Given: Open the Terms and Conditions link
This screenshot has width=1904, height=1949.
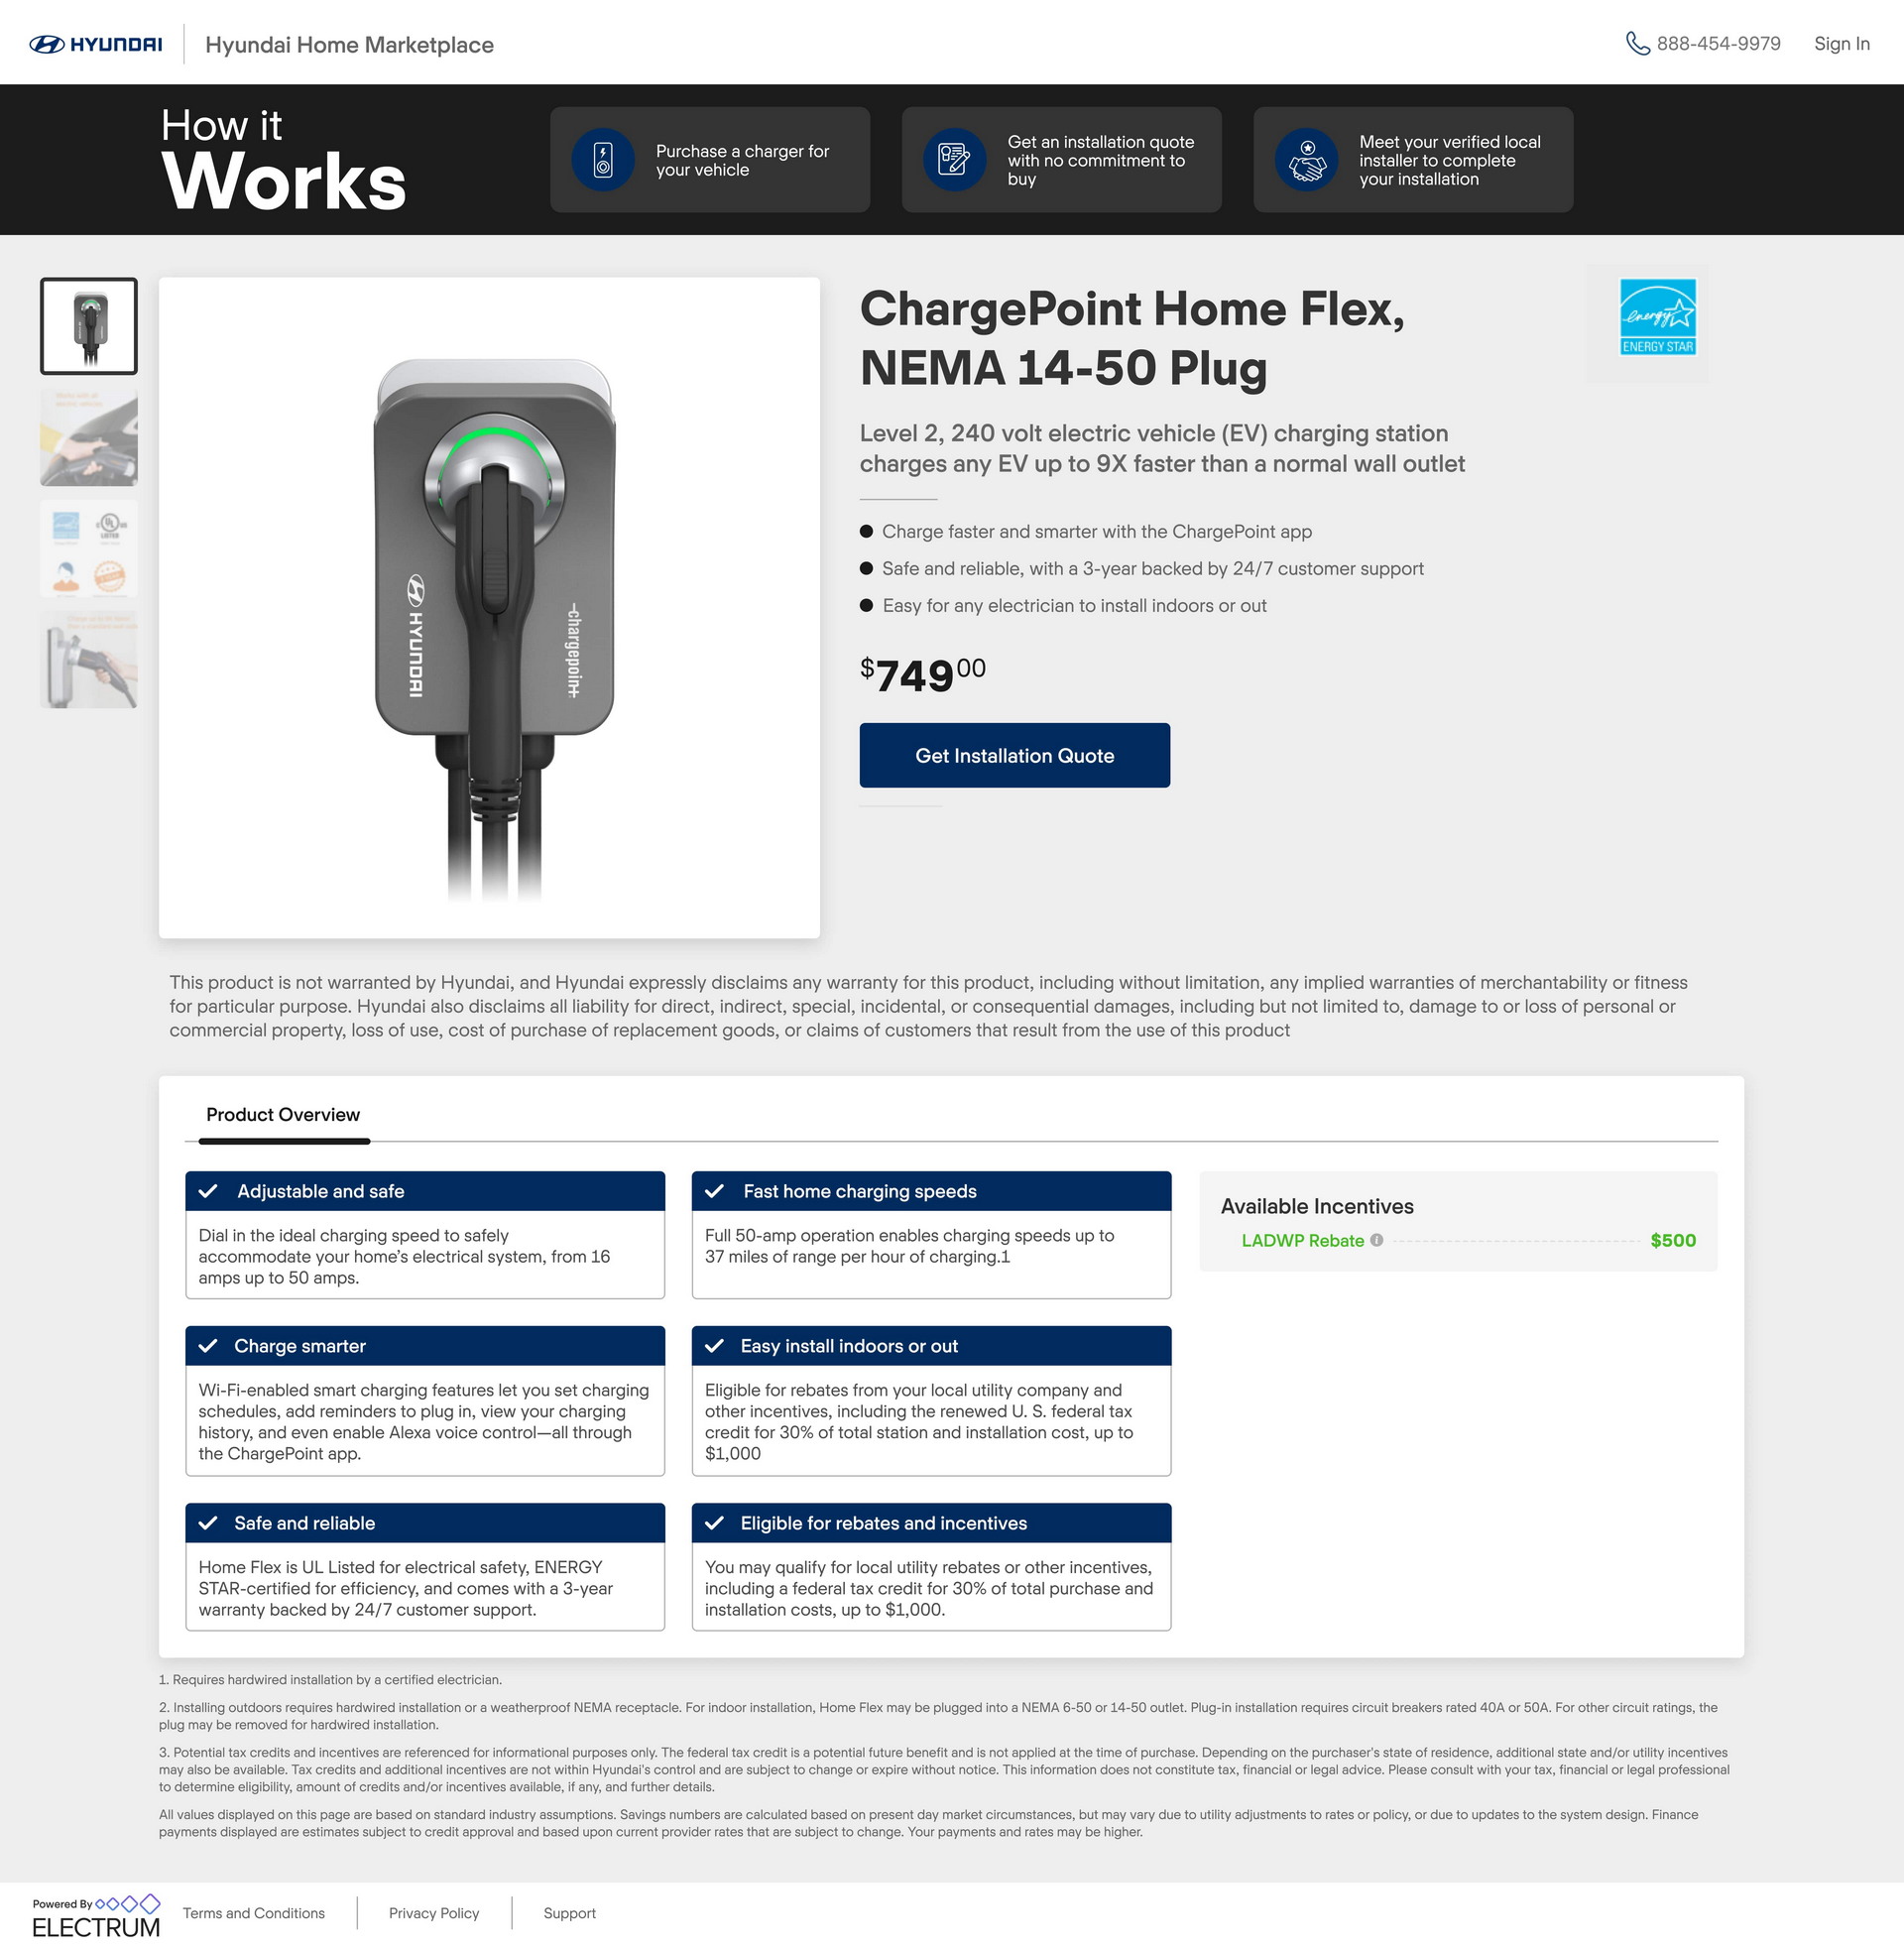Looking at the screenshot, I should click(x=254, y=1913).
